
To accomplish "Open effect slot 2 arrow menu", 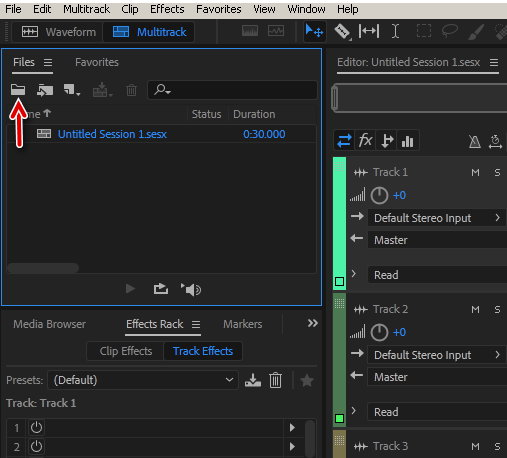I will (292, 446).
